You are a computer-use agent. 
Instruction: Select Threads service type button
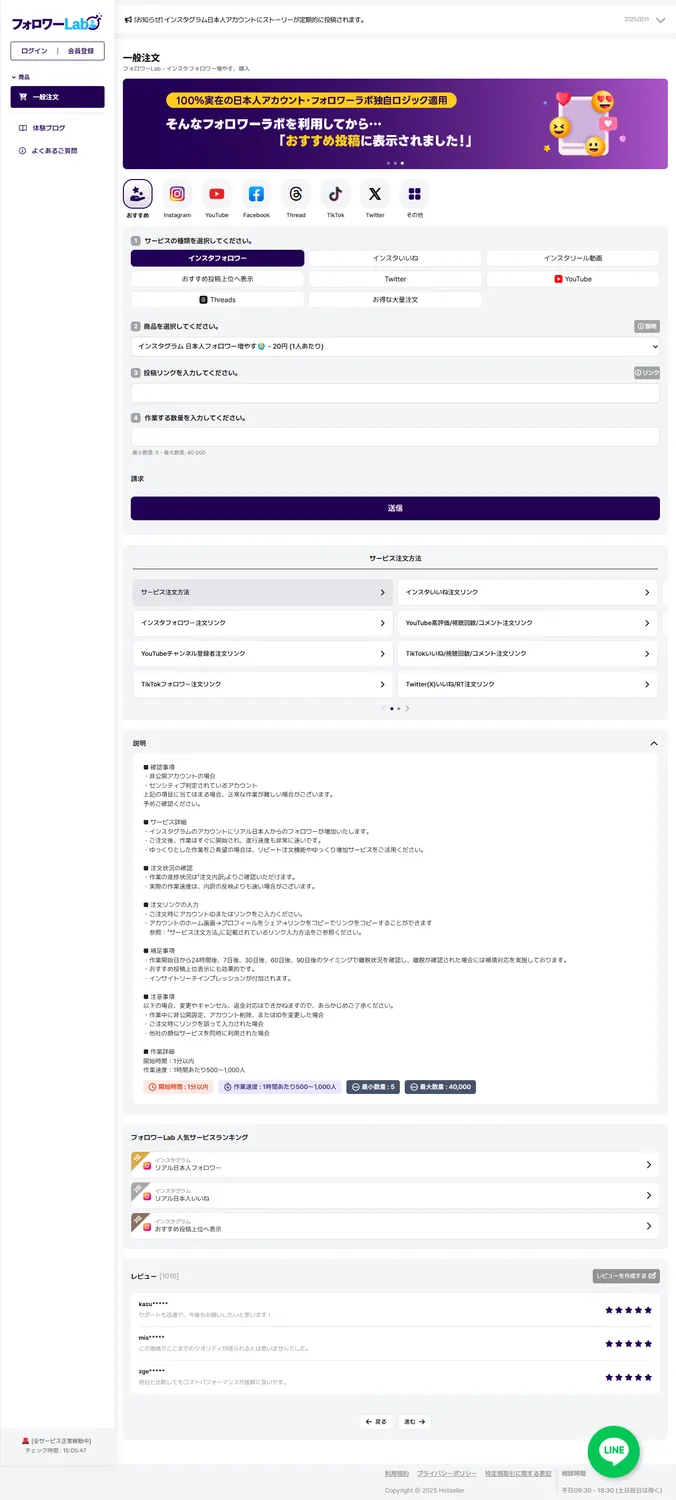[217, 299]
